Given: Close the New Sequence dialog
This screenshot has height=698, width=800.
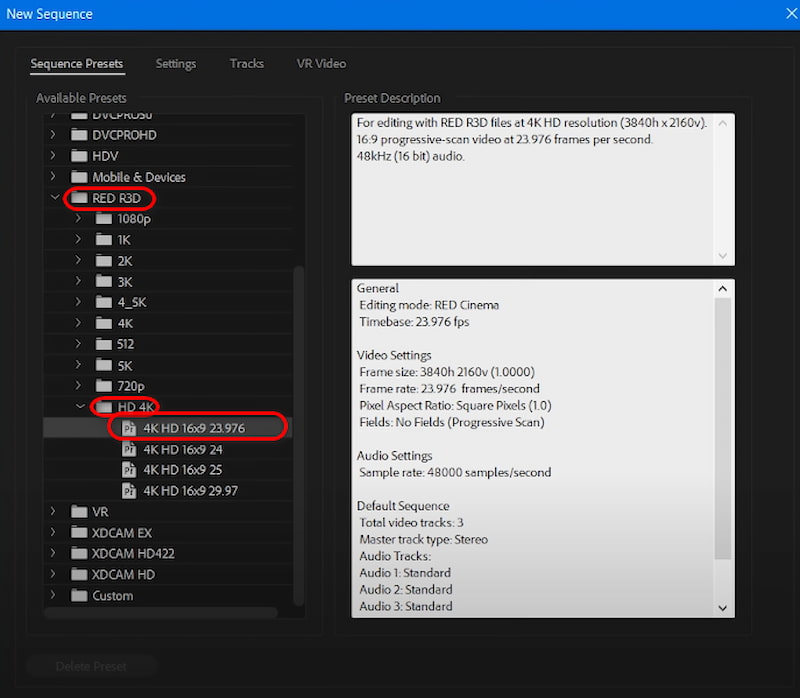Looking at the screenshot, I should 791,14.
